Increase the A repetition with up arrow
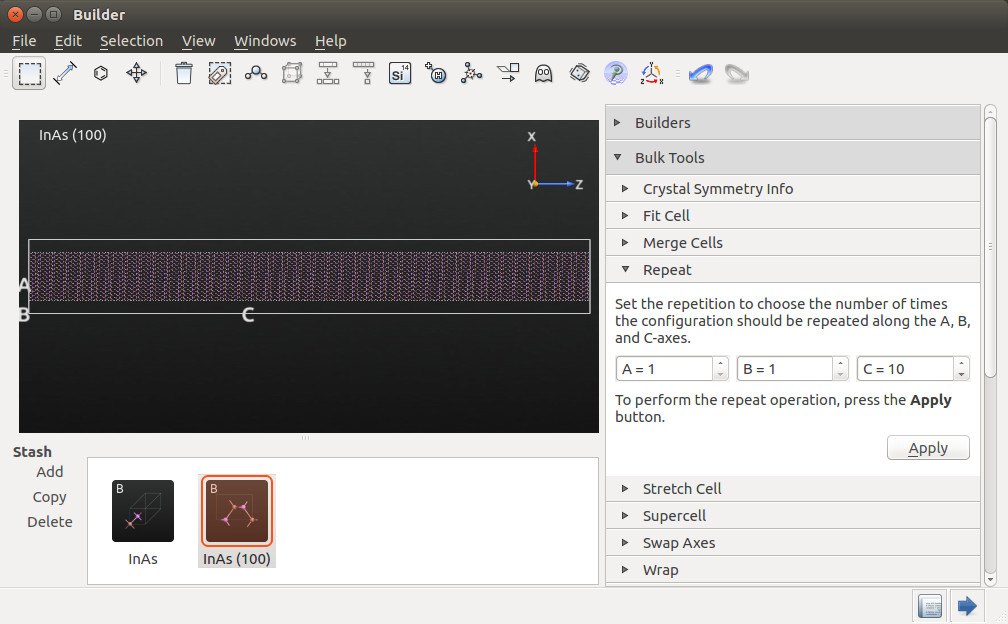Screen dimensions: 1008x624 tap(721, 363)
